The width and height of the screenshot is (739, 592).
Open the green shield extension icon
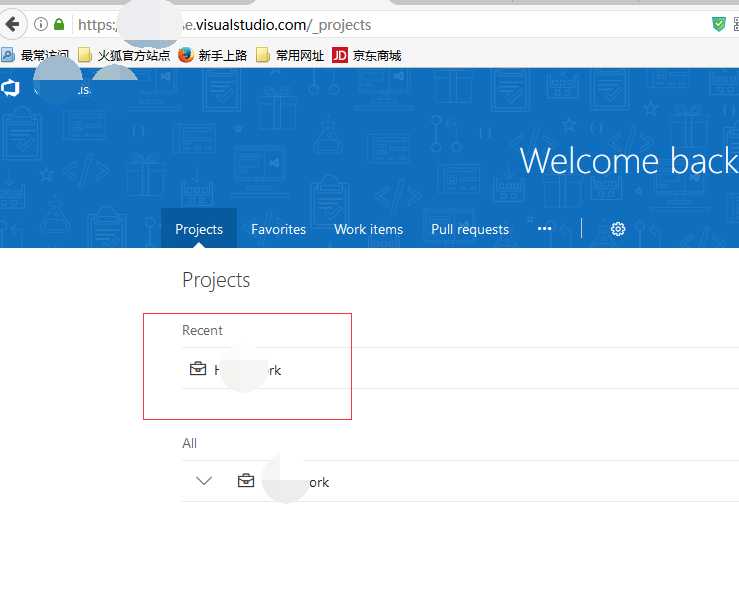click(x=718, y=24)
